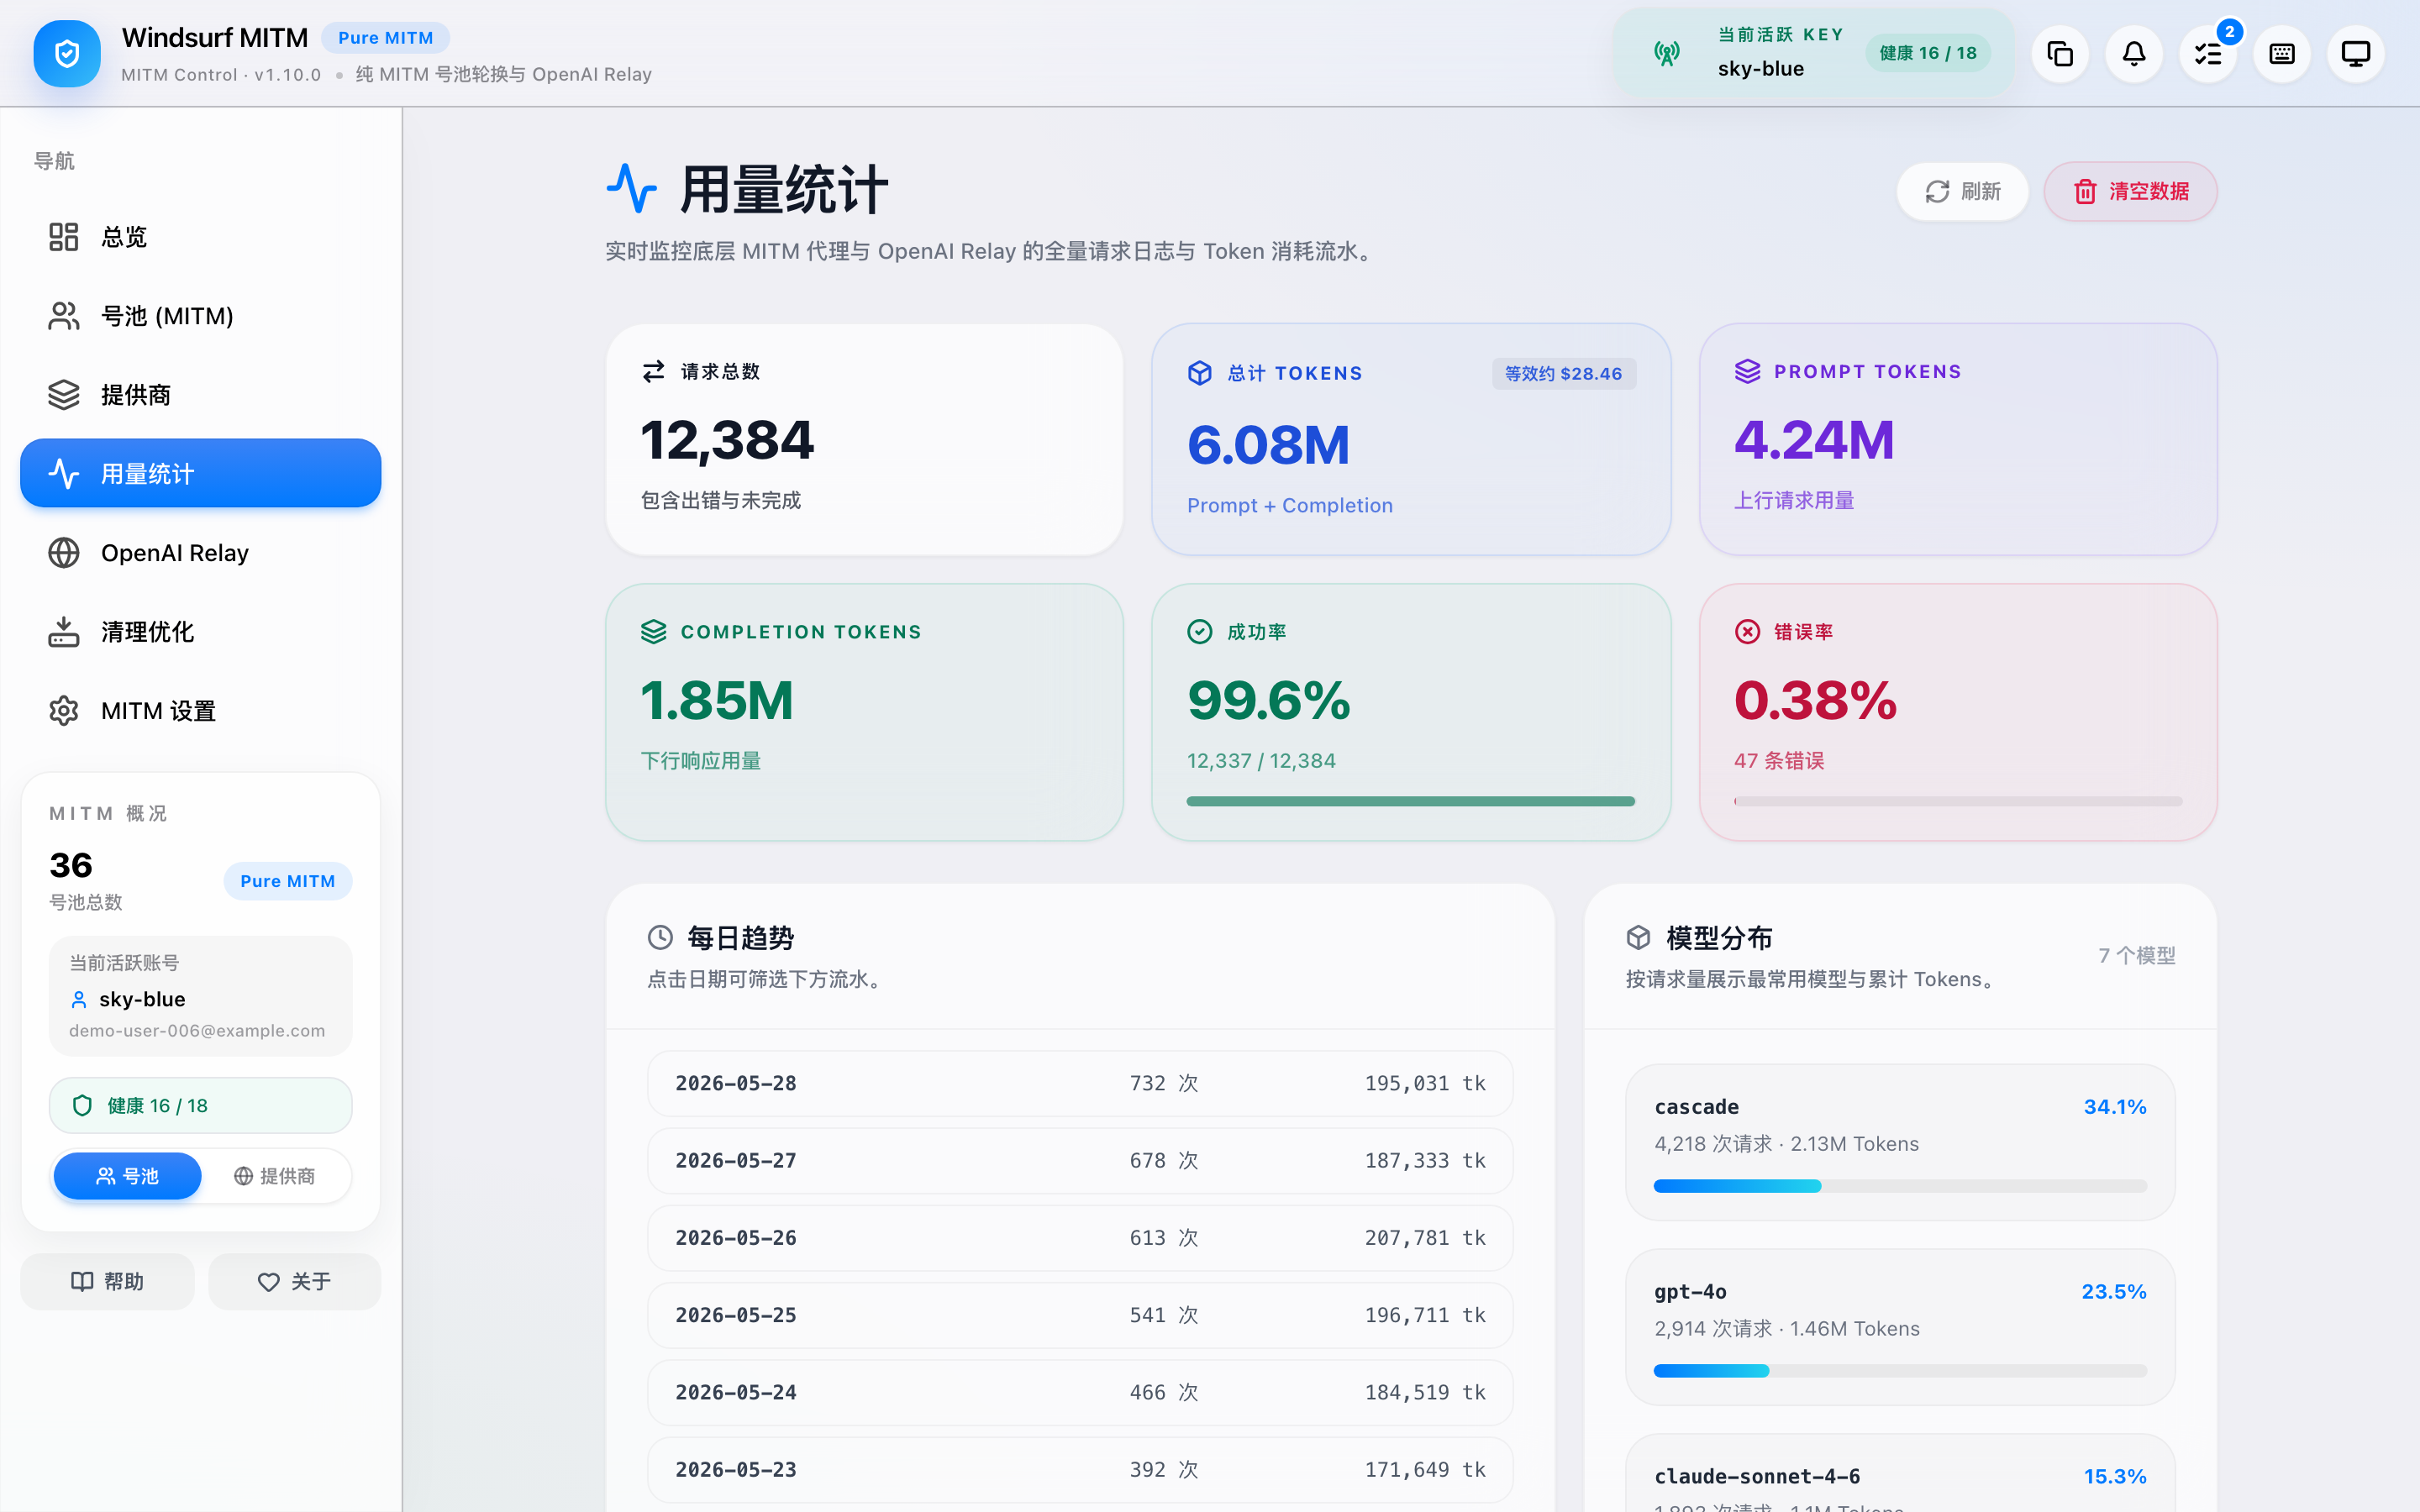The height and width of the screenshot is (1512, 2420).
Task: Click demo-user-006@example.com email
Action: coord(197,1031)
